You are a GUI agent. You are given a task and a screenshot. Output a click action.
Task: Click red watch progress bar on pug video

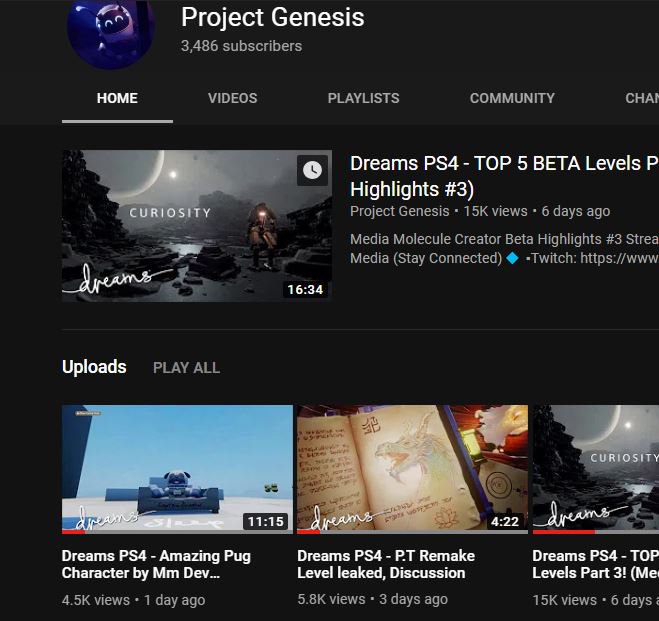pyautogui.click(x=73, y=532)
